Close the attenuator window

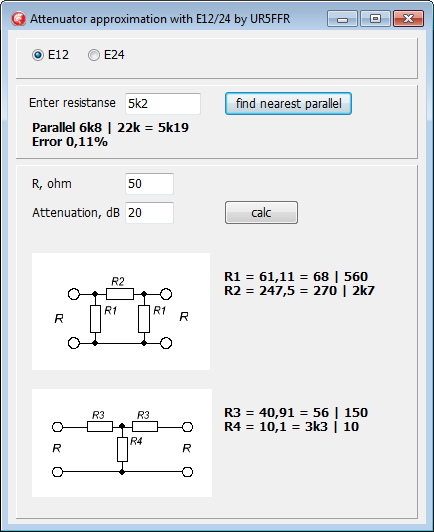409,19
